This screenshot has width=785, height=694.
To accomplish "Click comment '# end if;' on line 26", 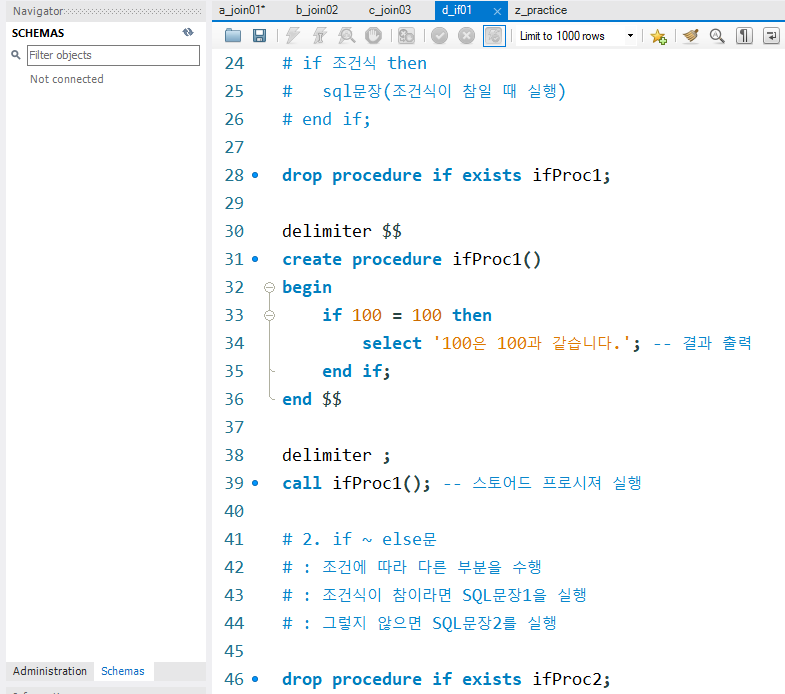I will point(326,119).
